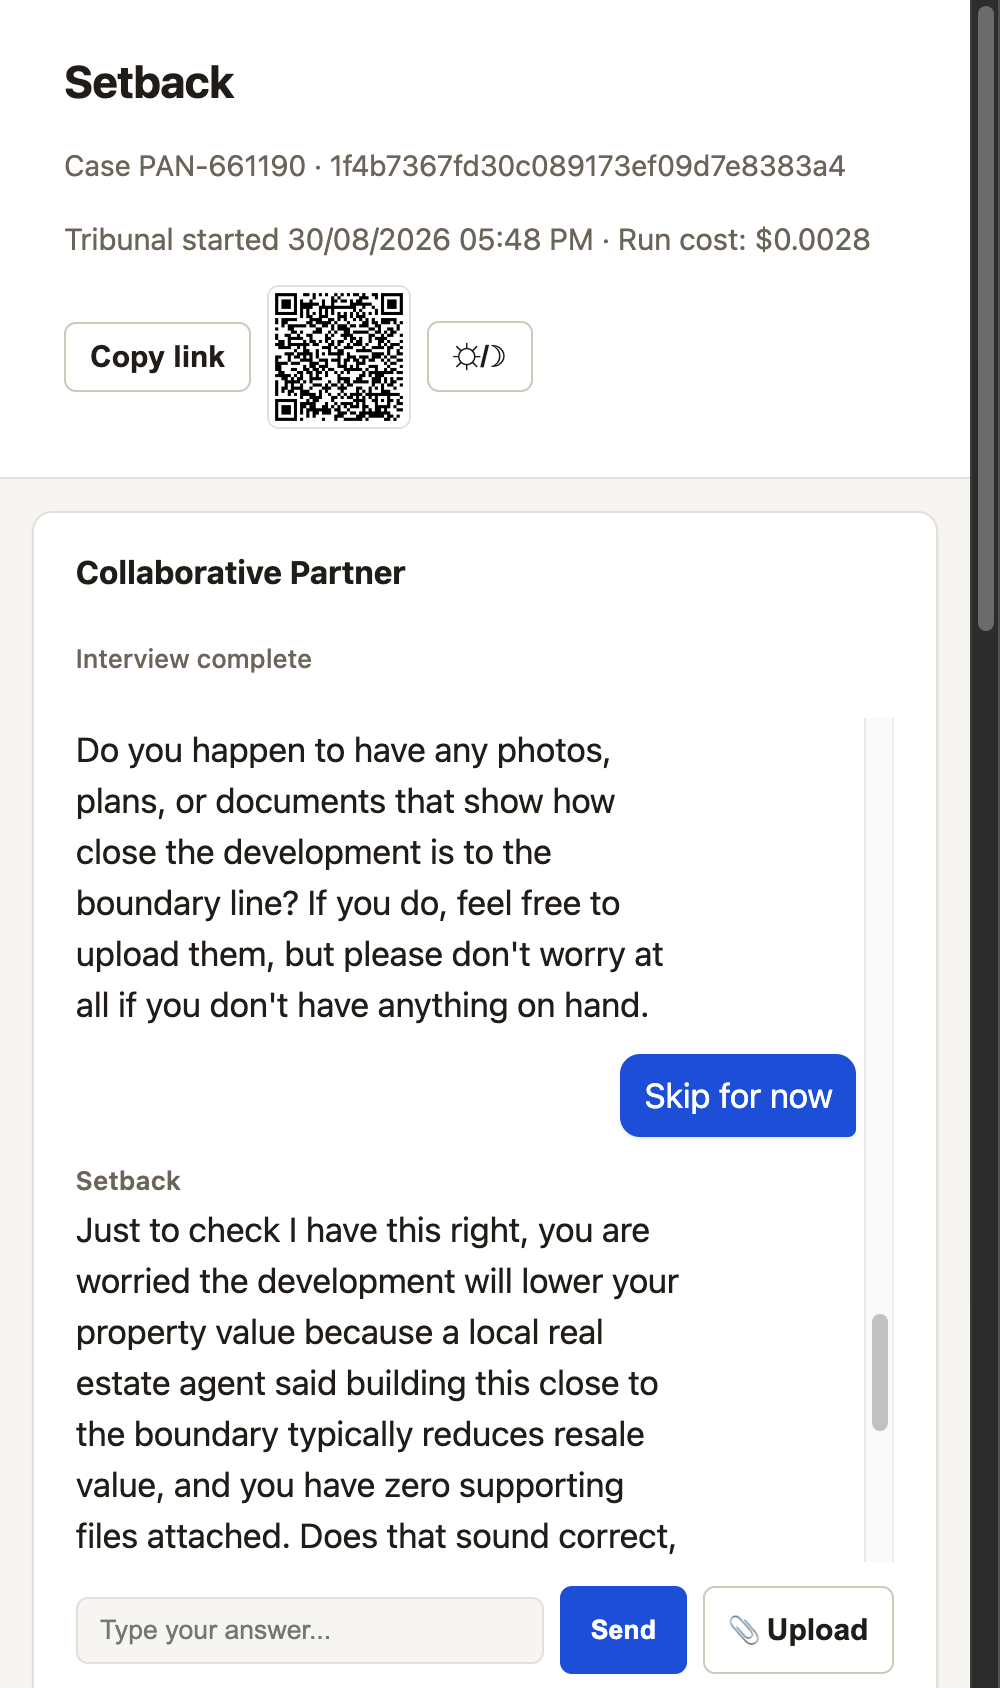The height and width of the screenshot is (1688, 1000).
Task: Click the 'Interview complete' status label
Action: point(194,659)
